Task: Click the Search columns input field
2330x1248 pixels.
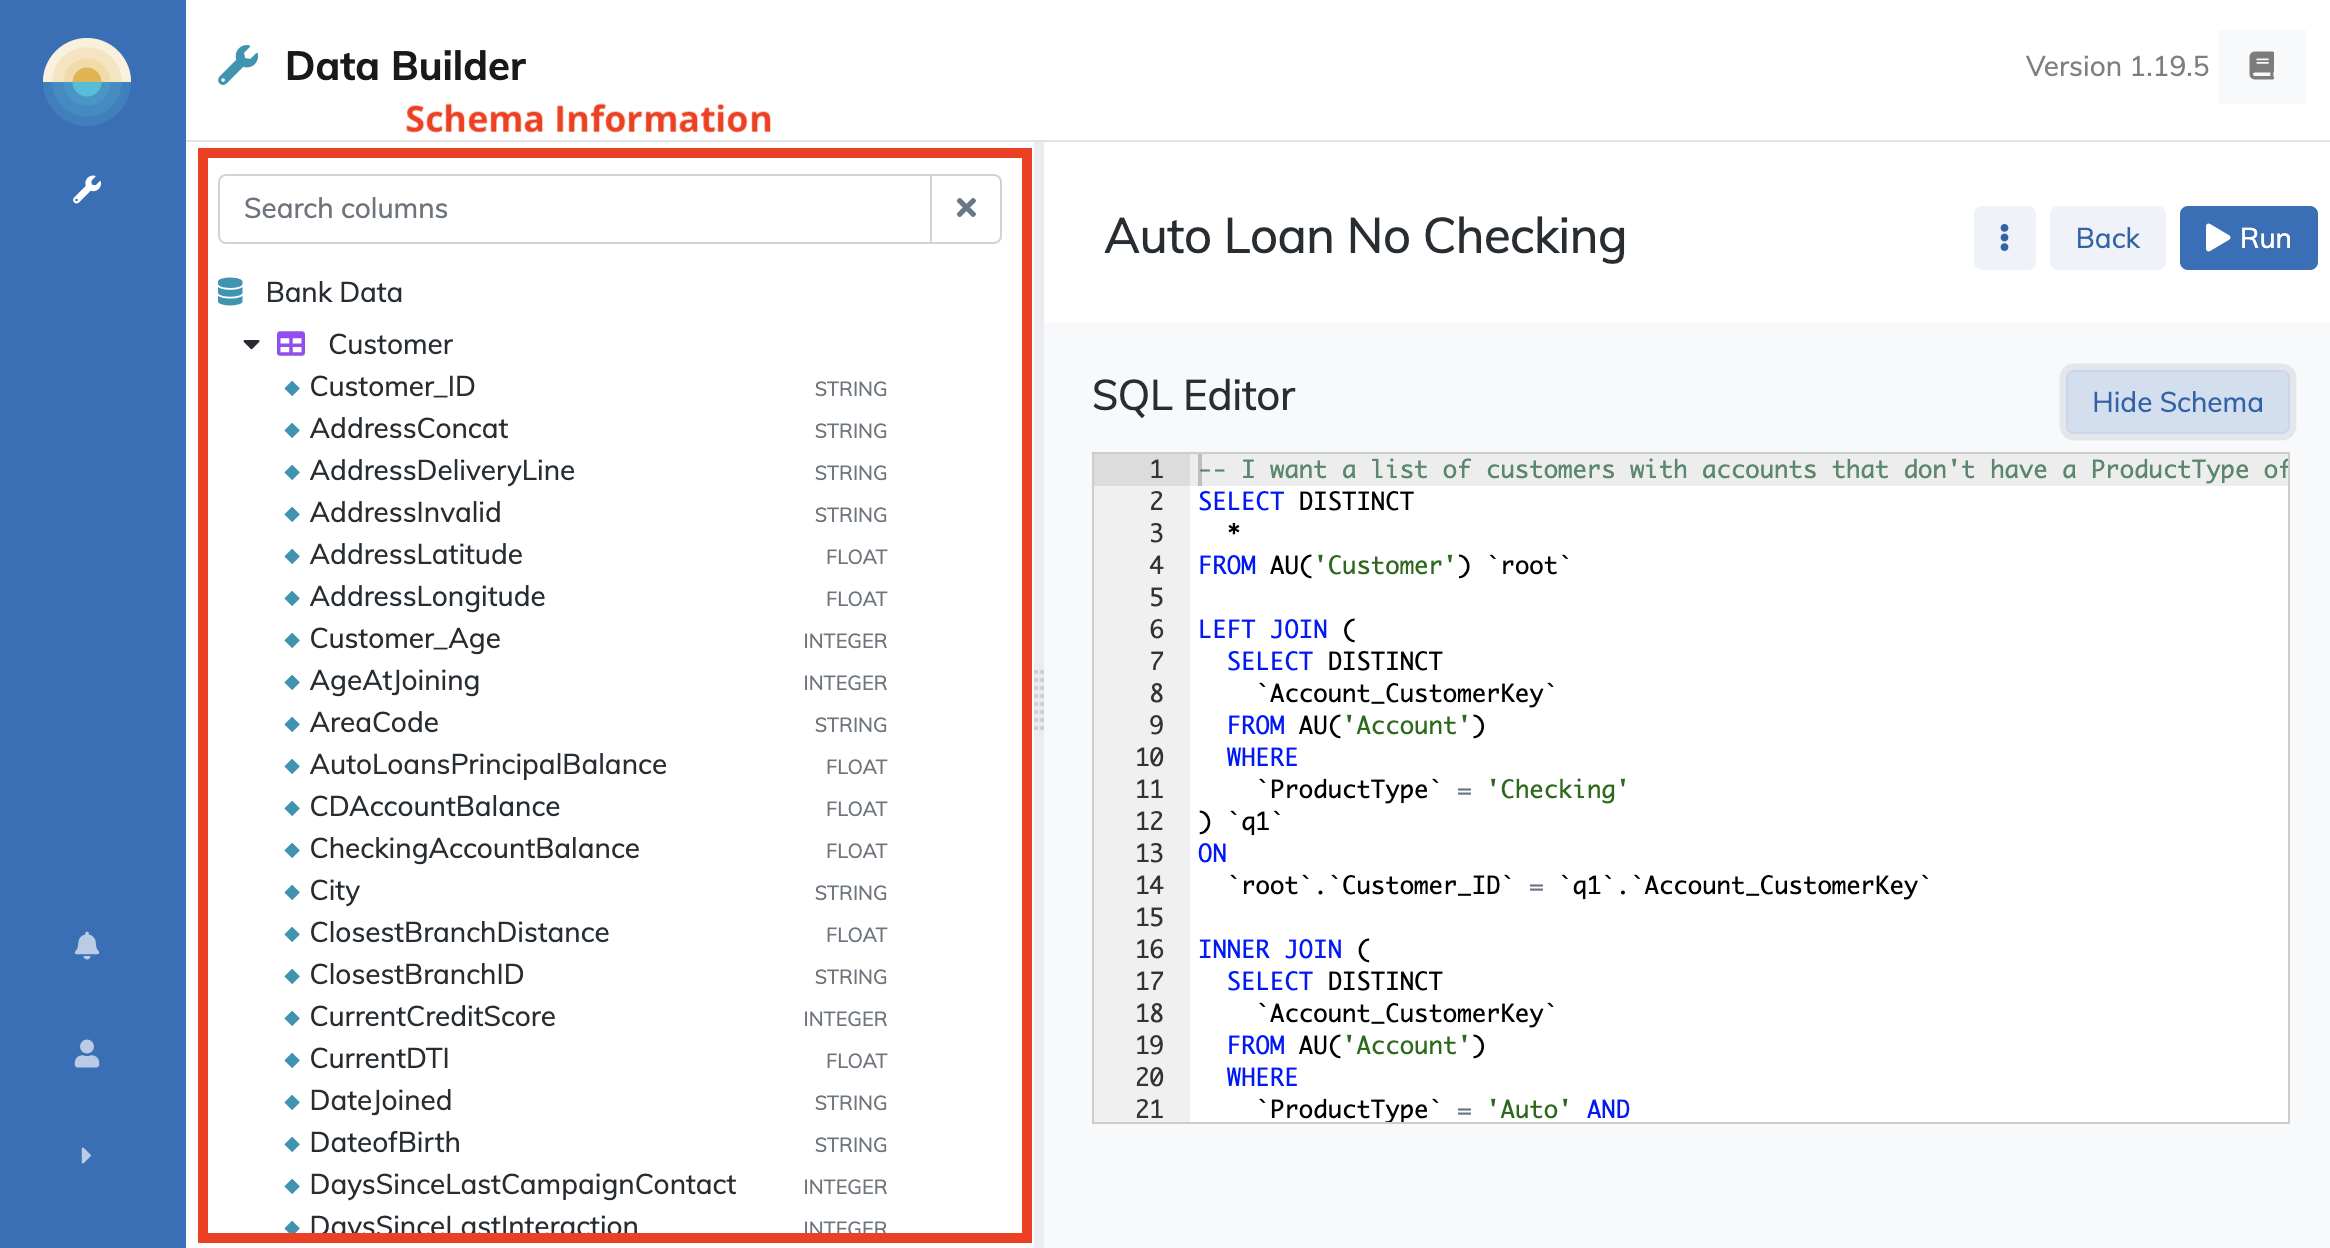Action: coord(575,208)
